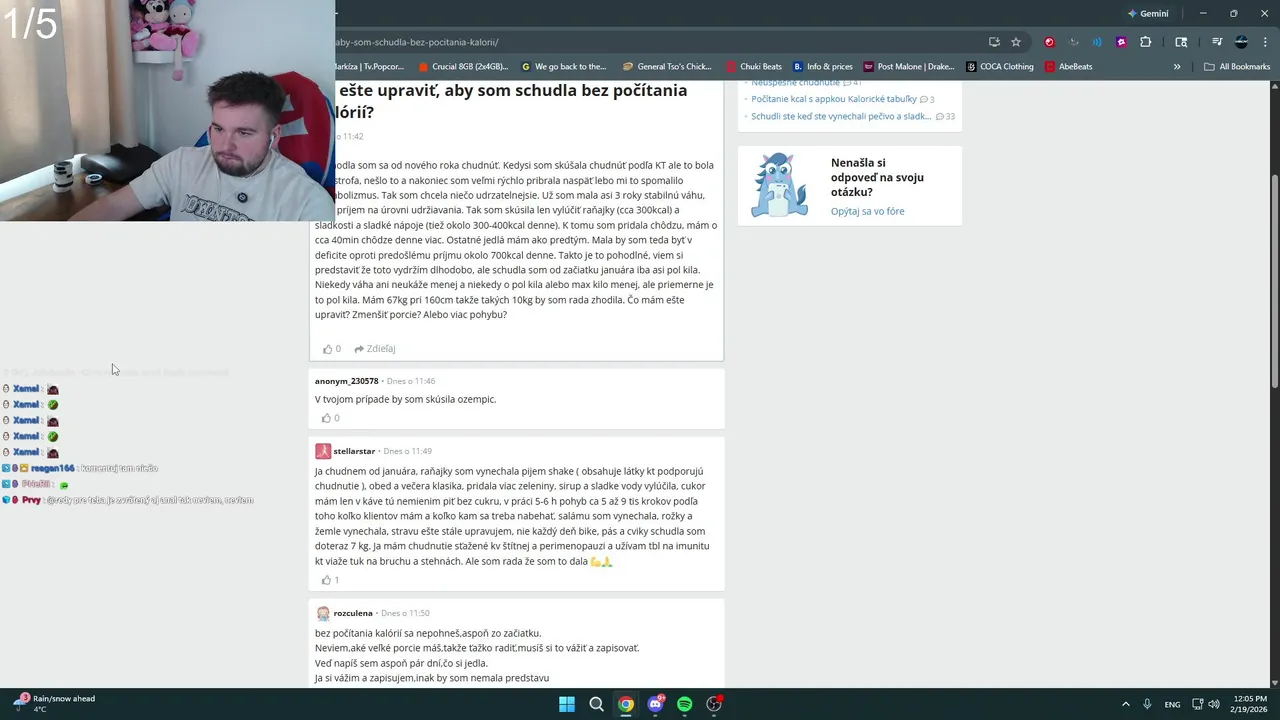
Task: Click the Prvy chat username
Action: pos(31,500)
